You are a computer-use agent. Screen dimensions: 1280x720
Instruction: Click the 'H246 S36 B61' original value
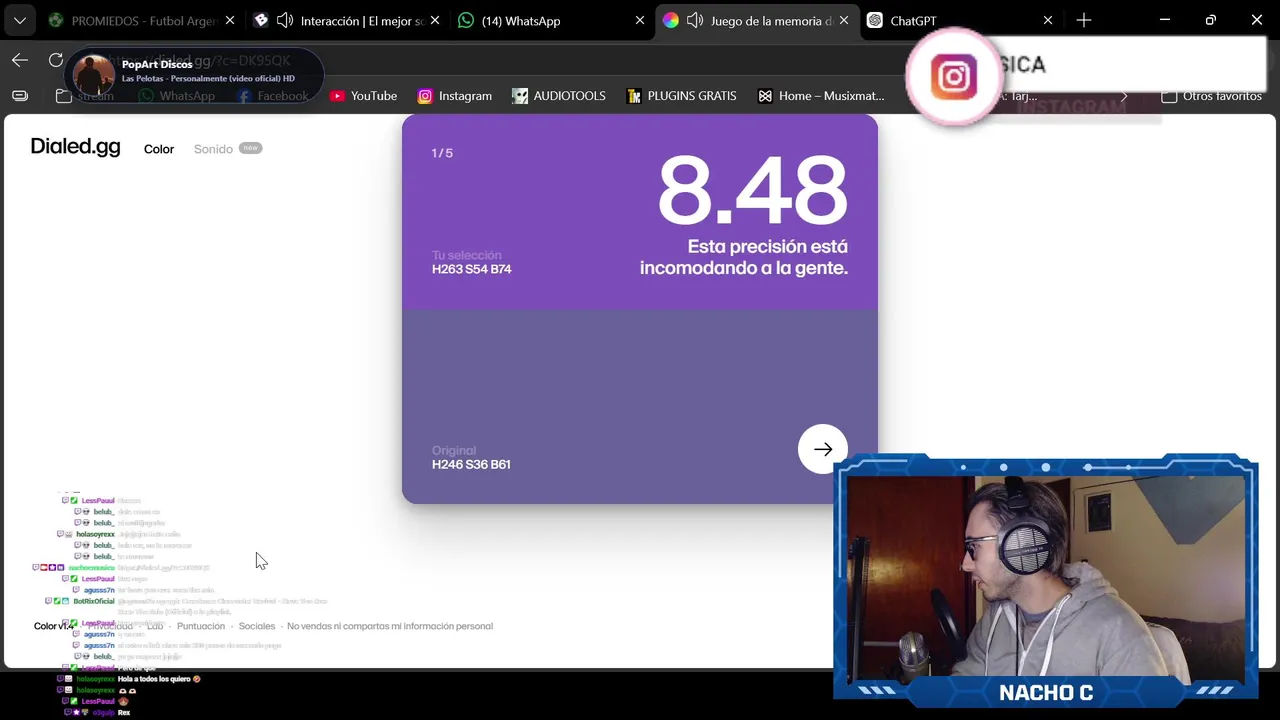pyautogui.click(x=471, y=464)
